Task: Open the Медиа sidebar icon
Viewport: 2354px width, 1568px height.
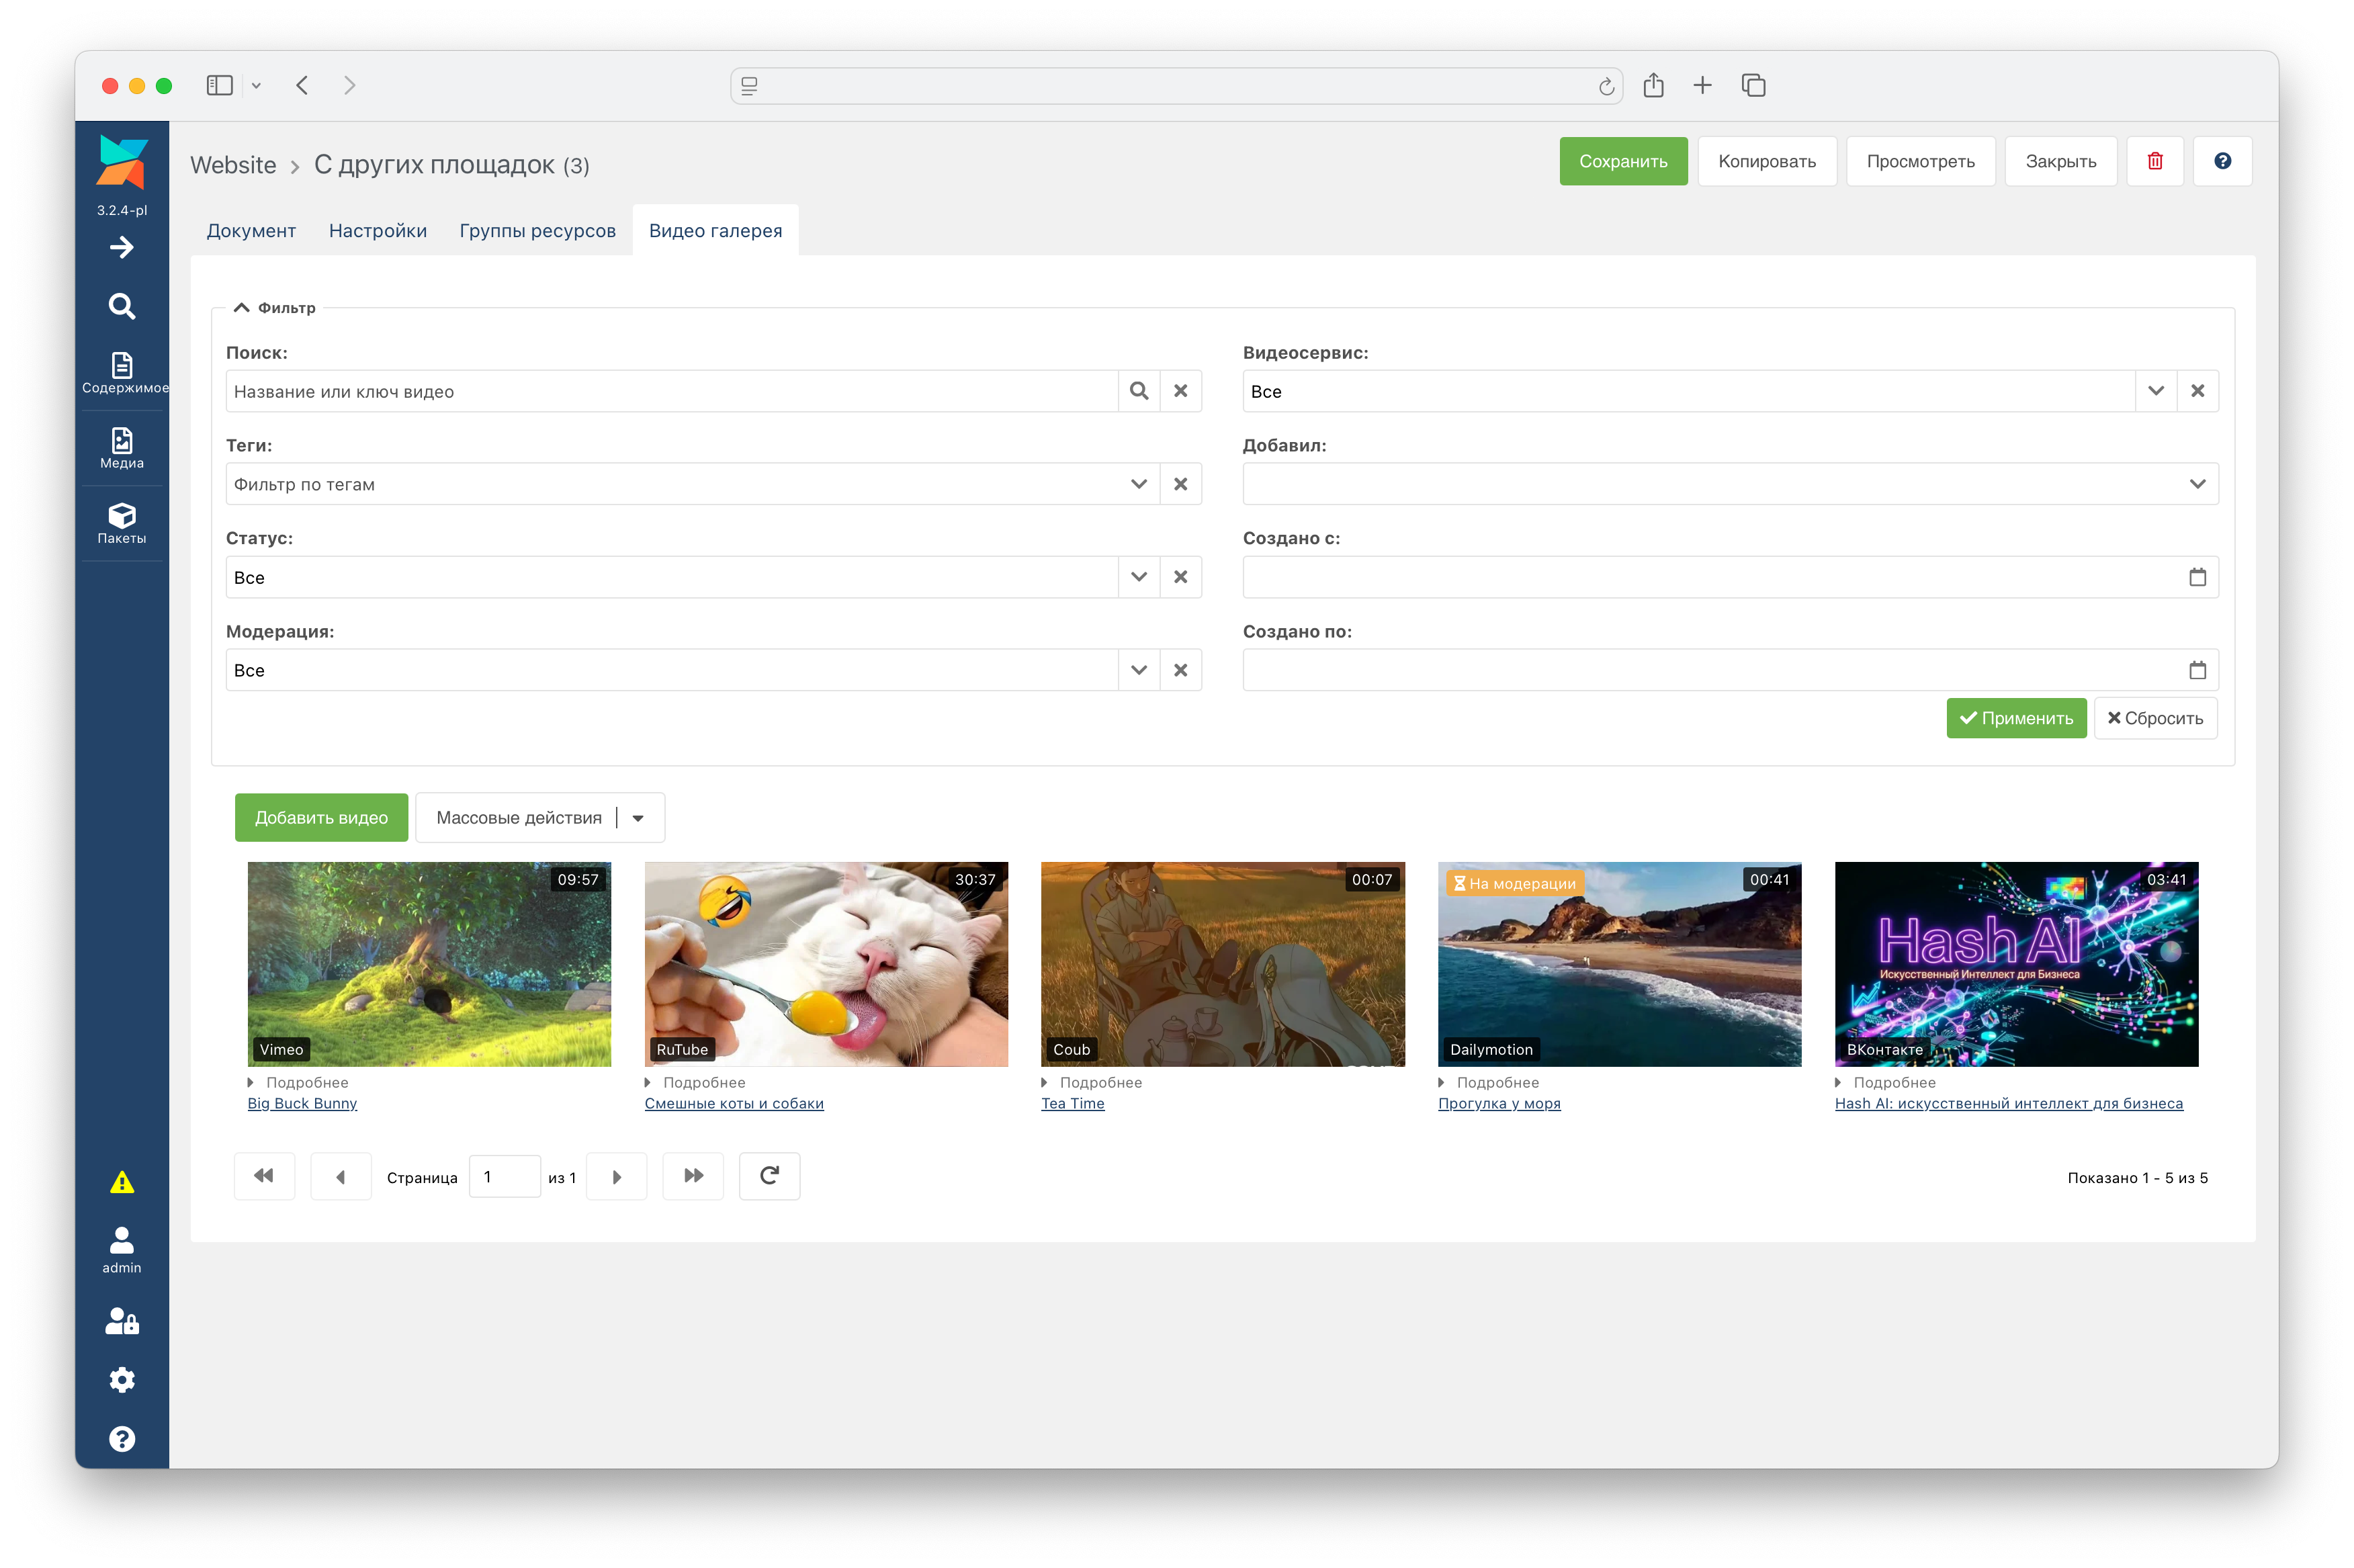Action: [122, 447]
